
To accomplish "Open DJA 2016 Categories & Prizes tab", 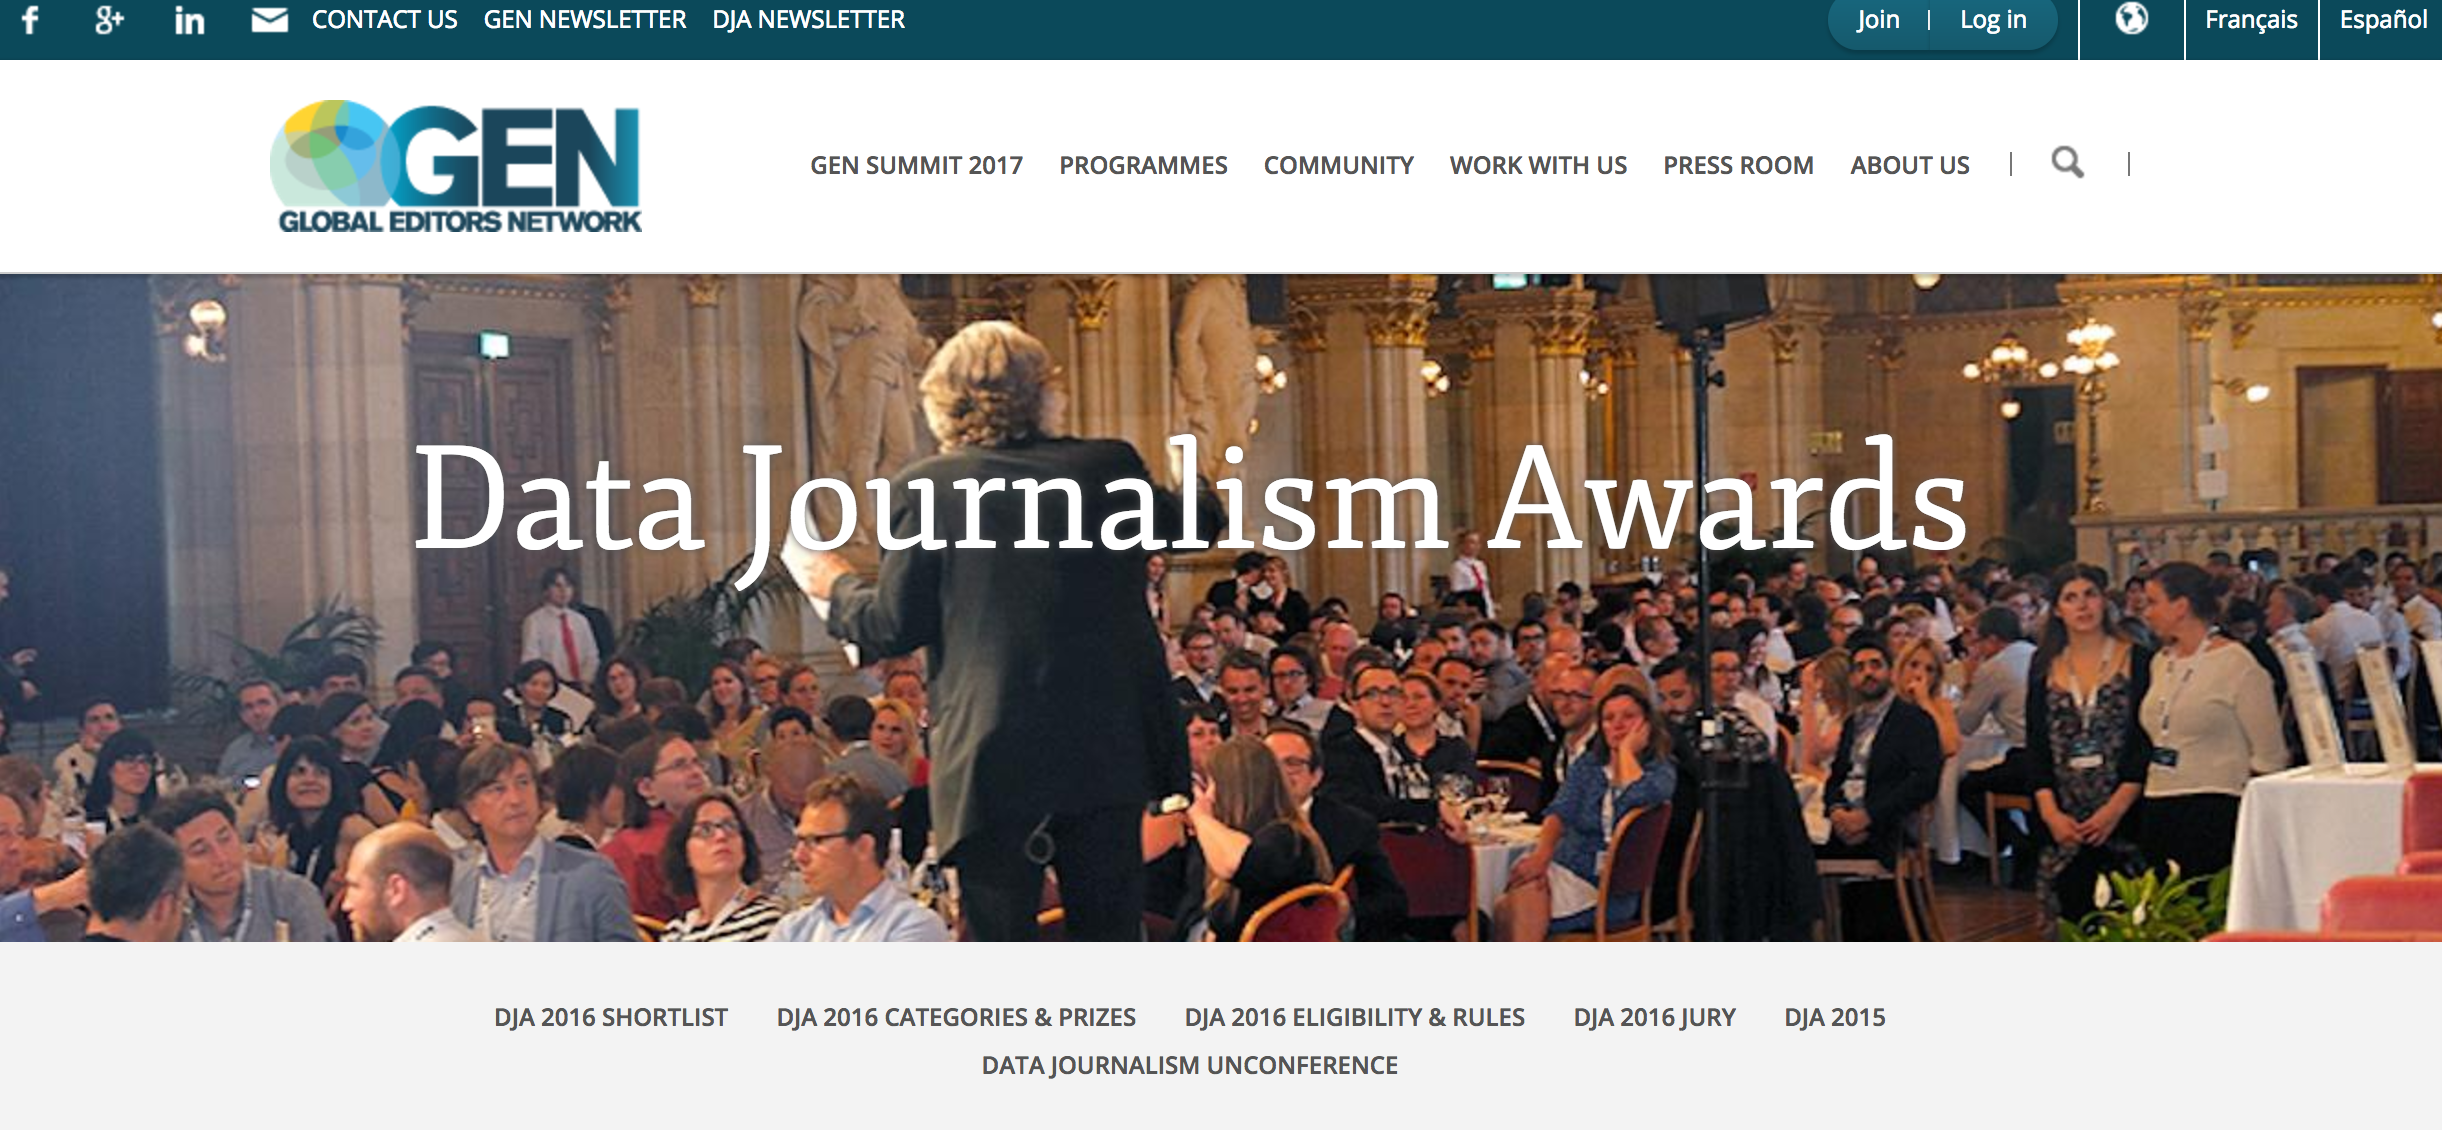I will point(956,1017).
